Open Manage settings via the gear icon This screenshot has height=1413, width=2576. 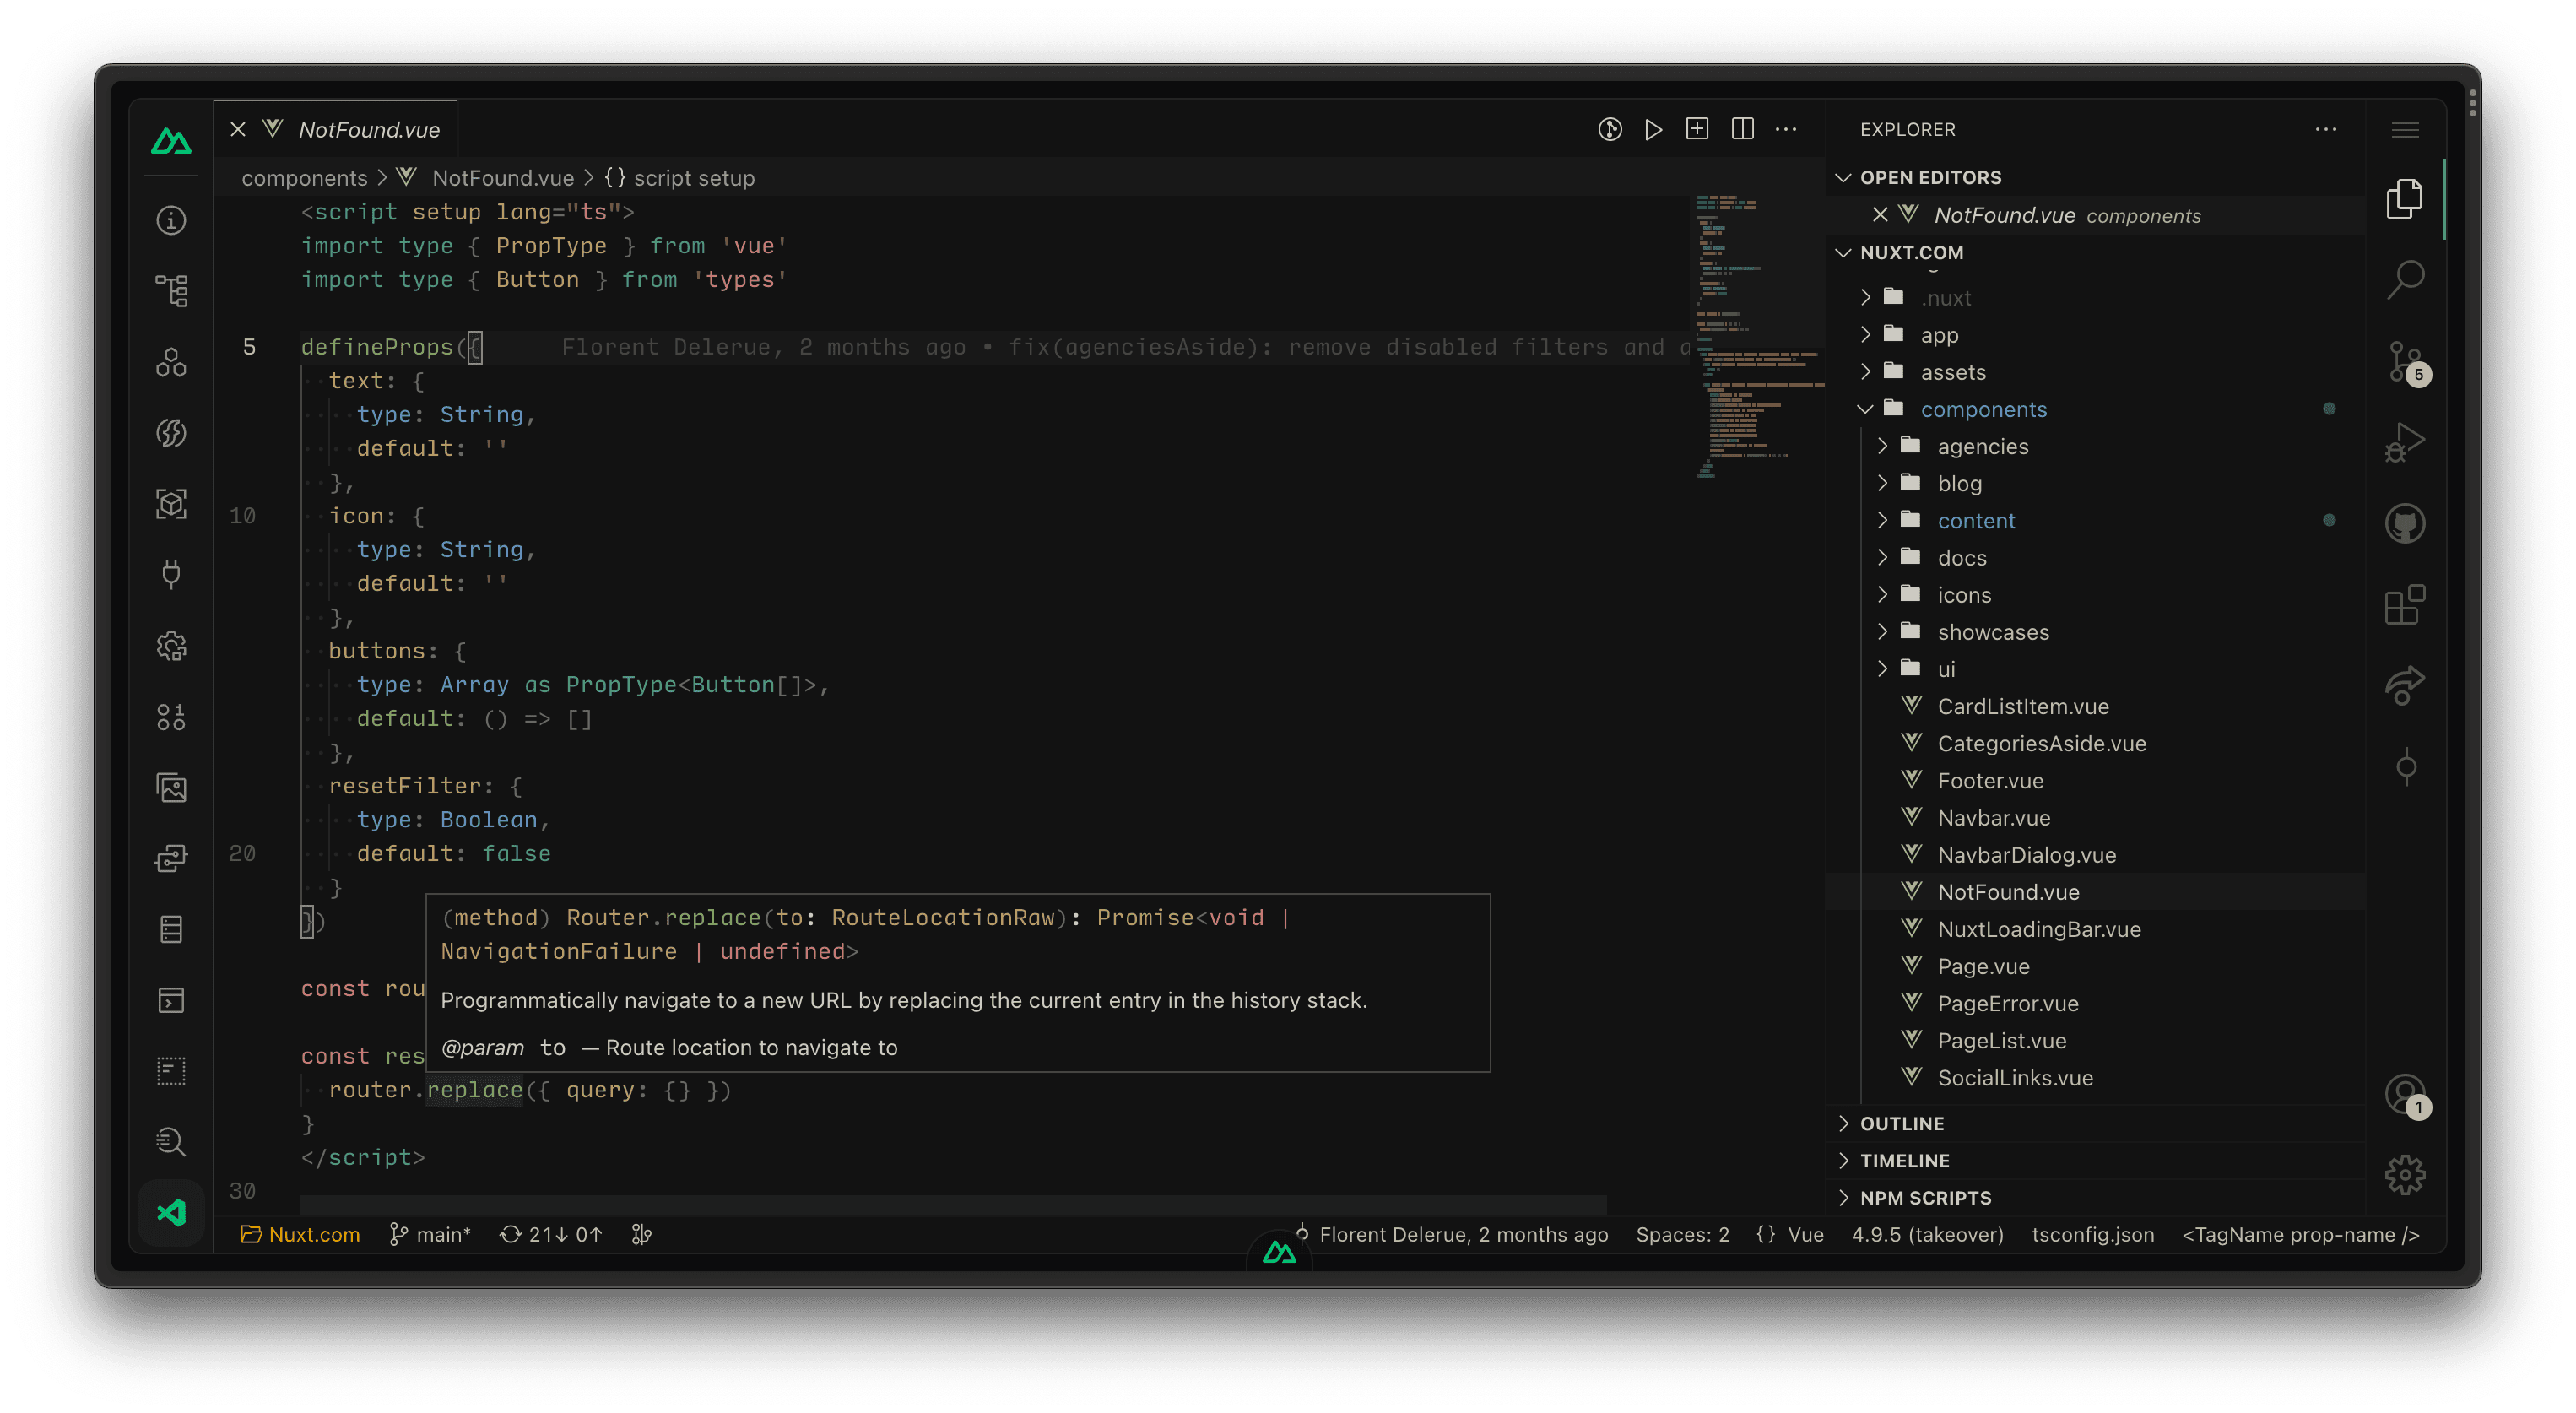click(x=2404, y=1174)
